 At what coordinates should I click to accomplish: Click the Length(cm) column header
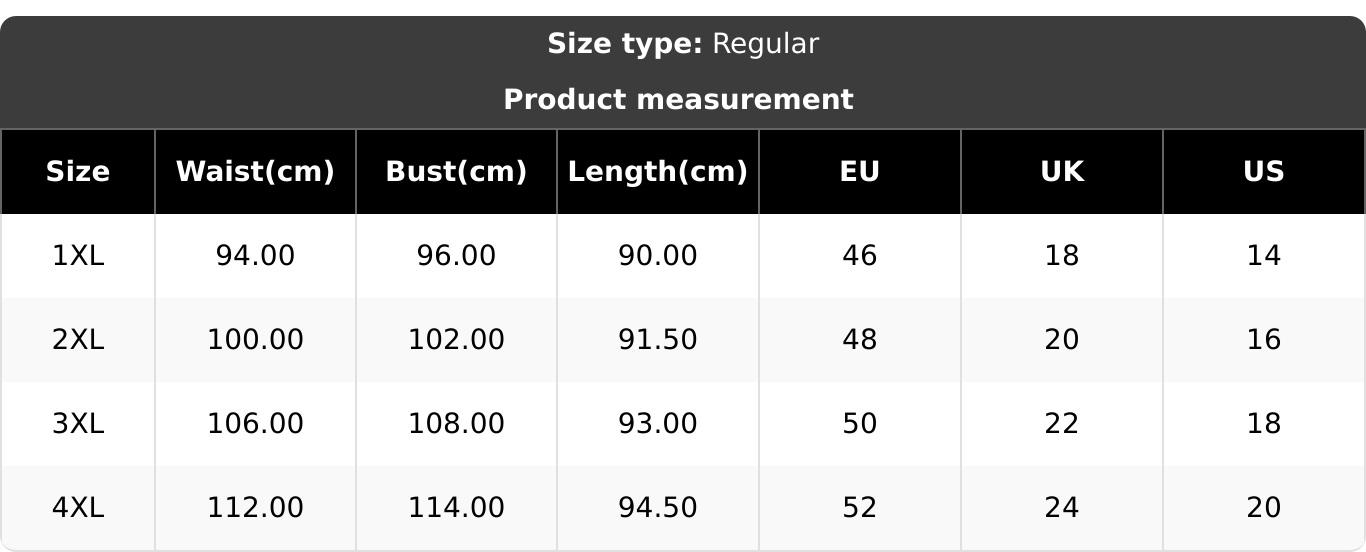(657, 172)
